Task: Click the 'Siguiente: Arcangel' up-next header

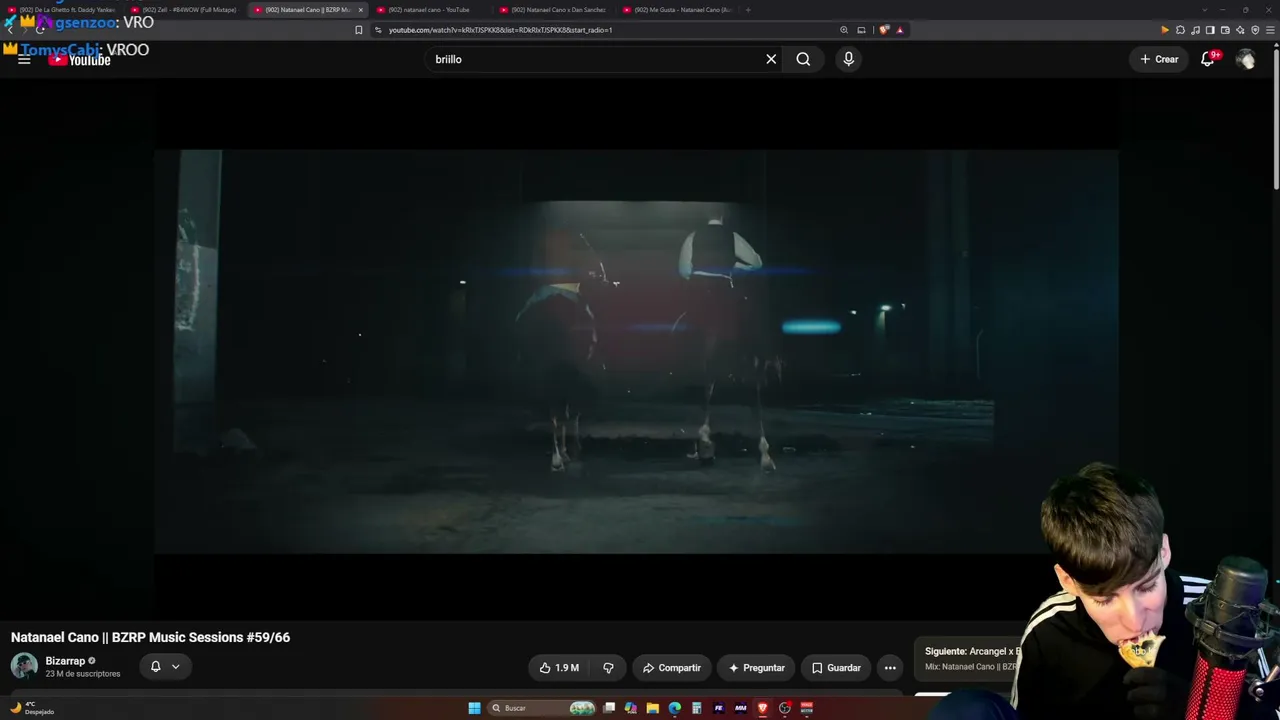Action: (x=970, y=651)
